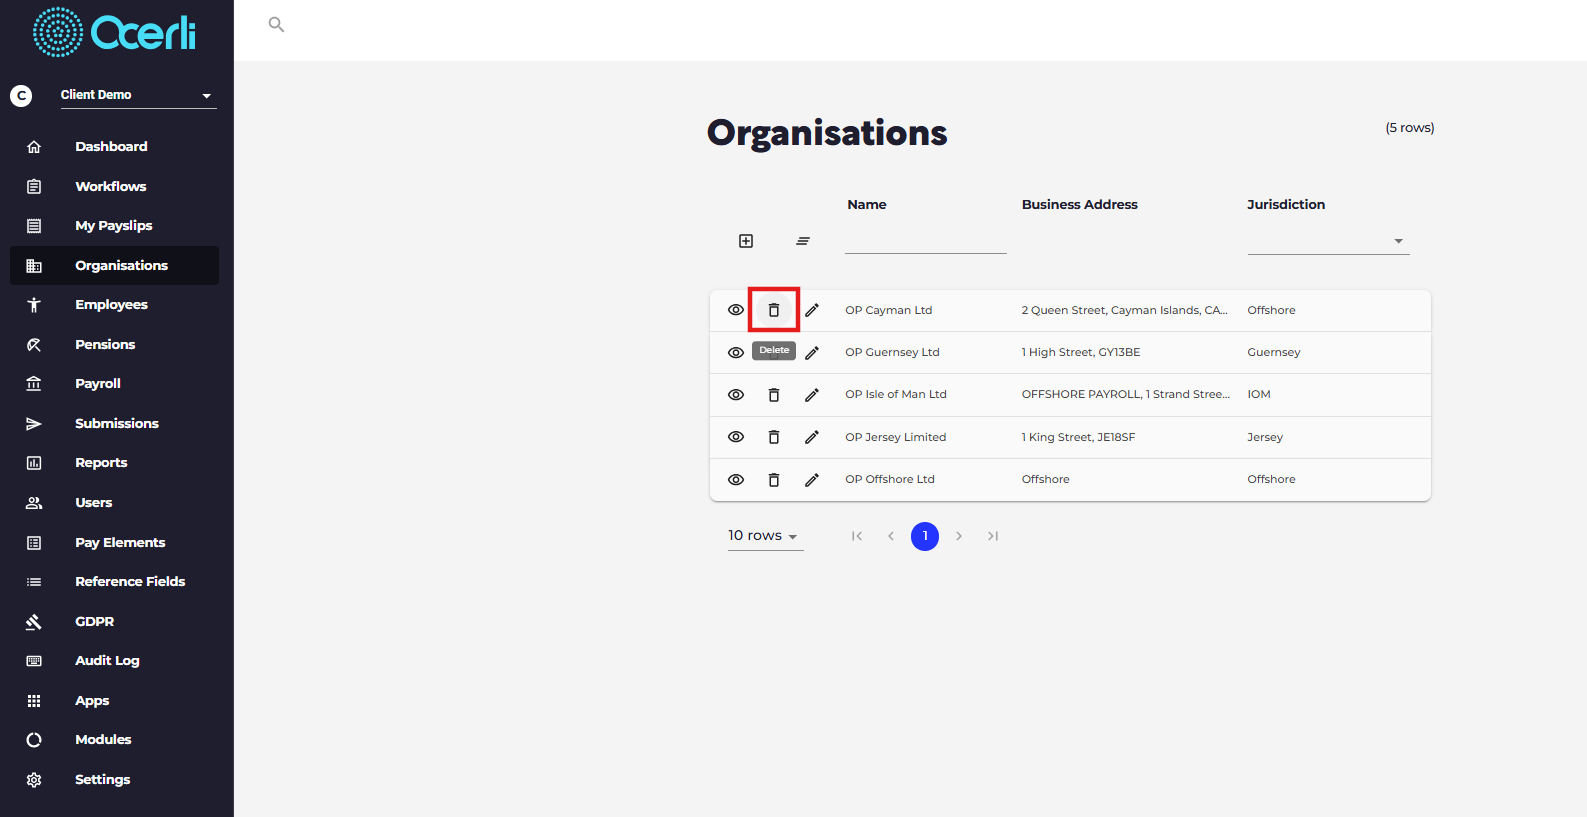This screenshot has width=1587, height=817.
Task: Select page 1 button
Action: tap(925, 536)
